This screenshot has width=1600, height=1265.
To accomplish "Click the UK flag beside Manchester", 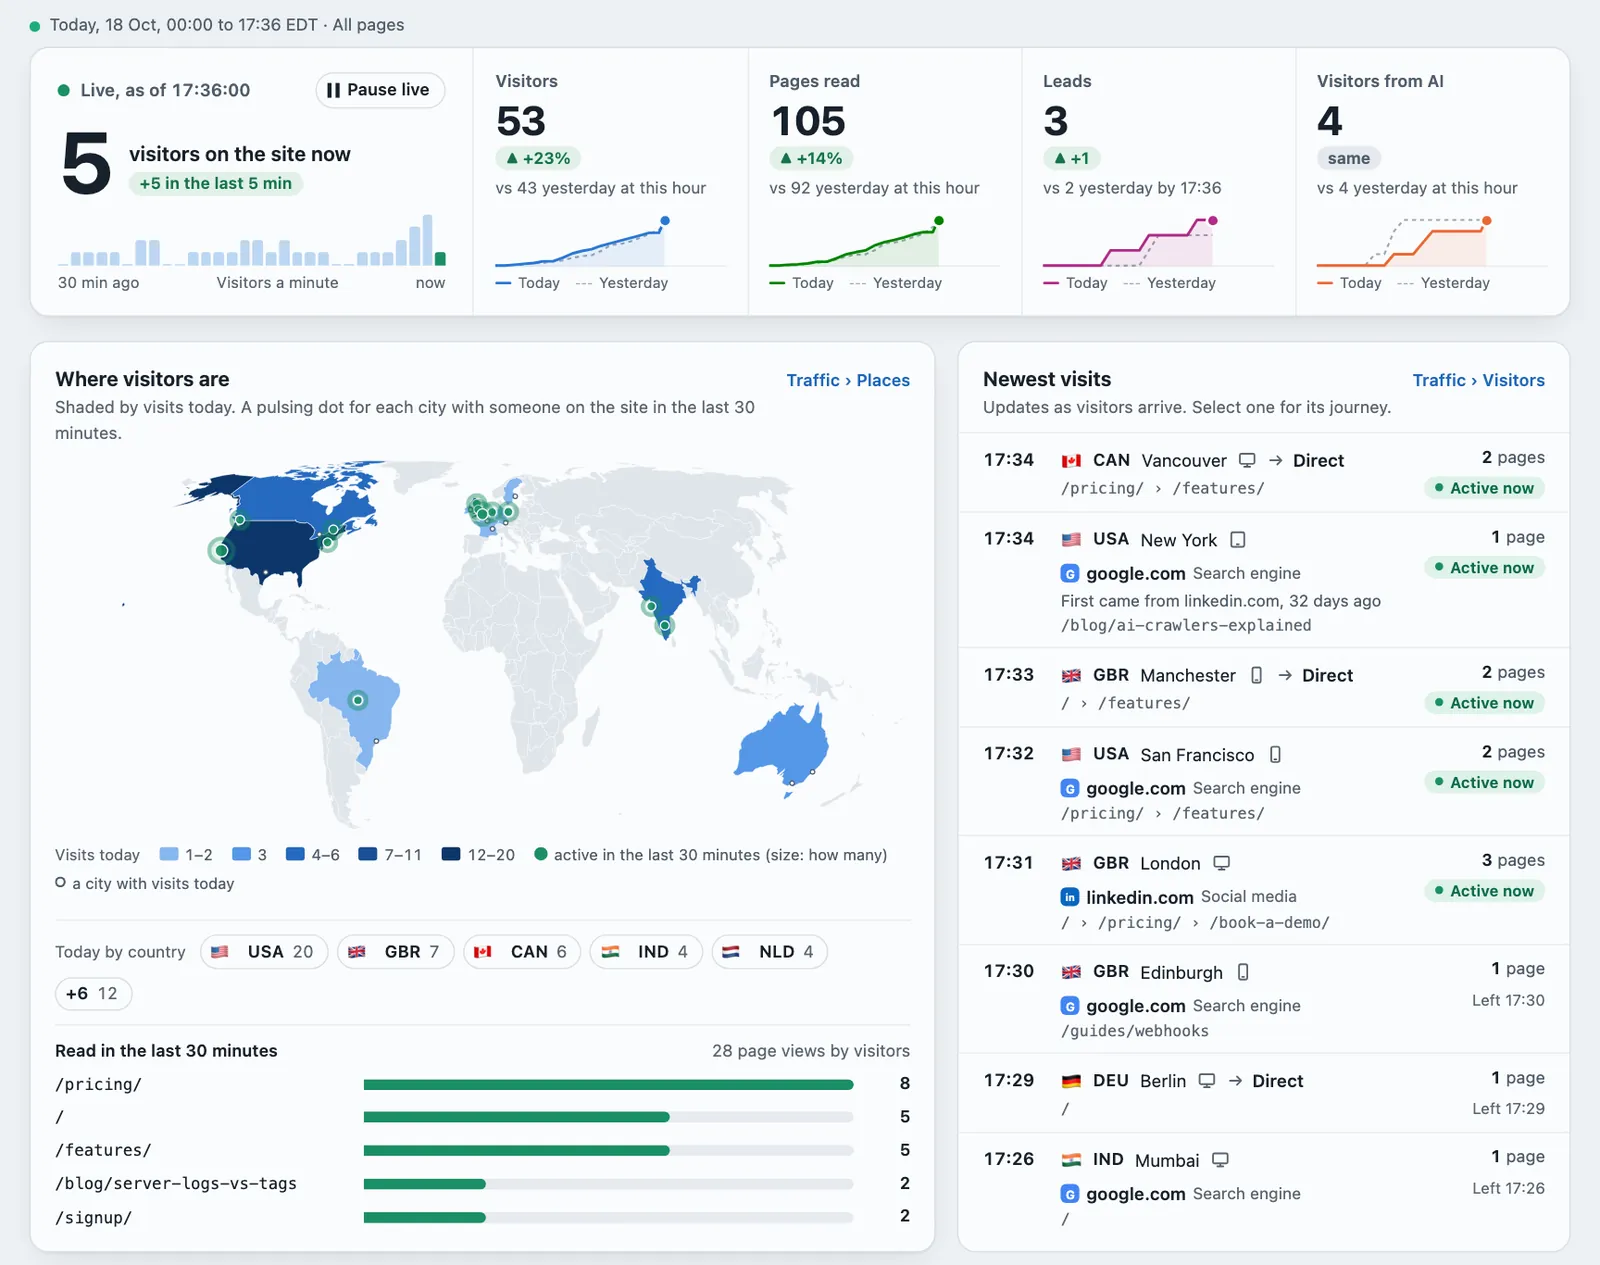I will [x=1071, y=676].
